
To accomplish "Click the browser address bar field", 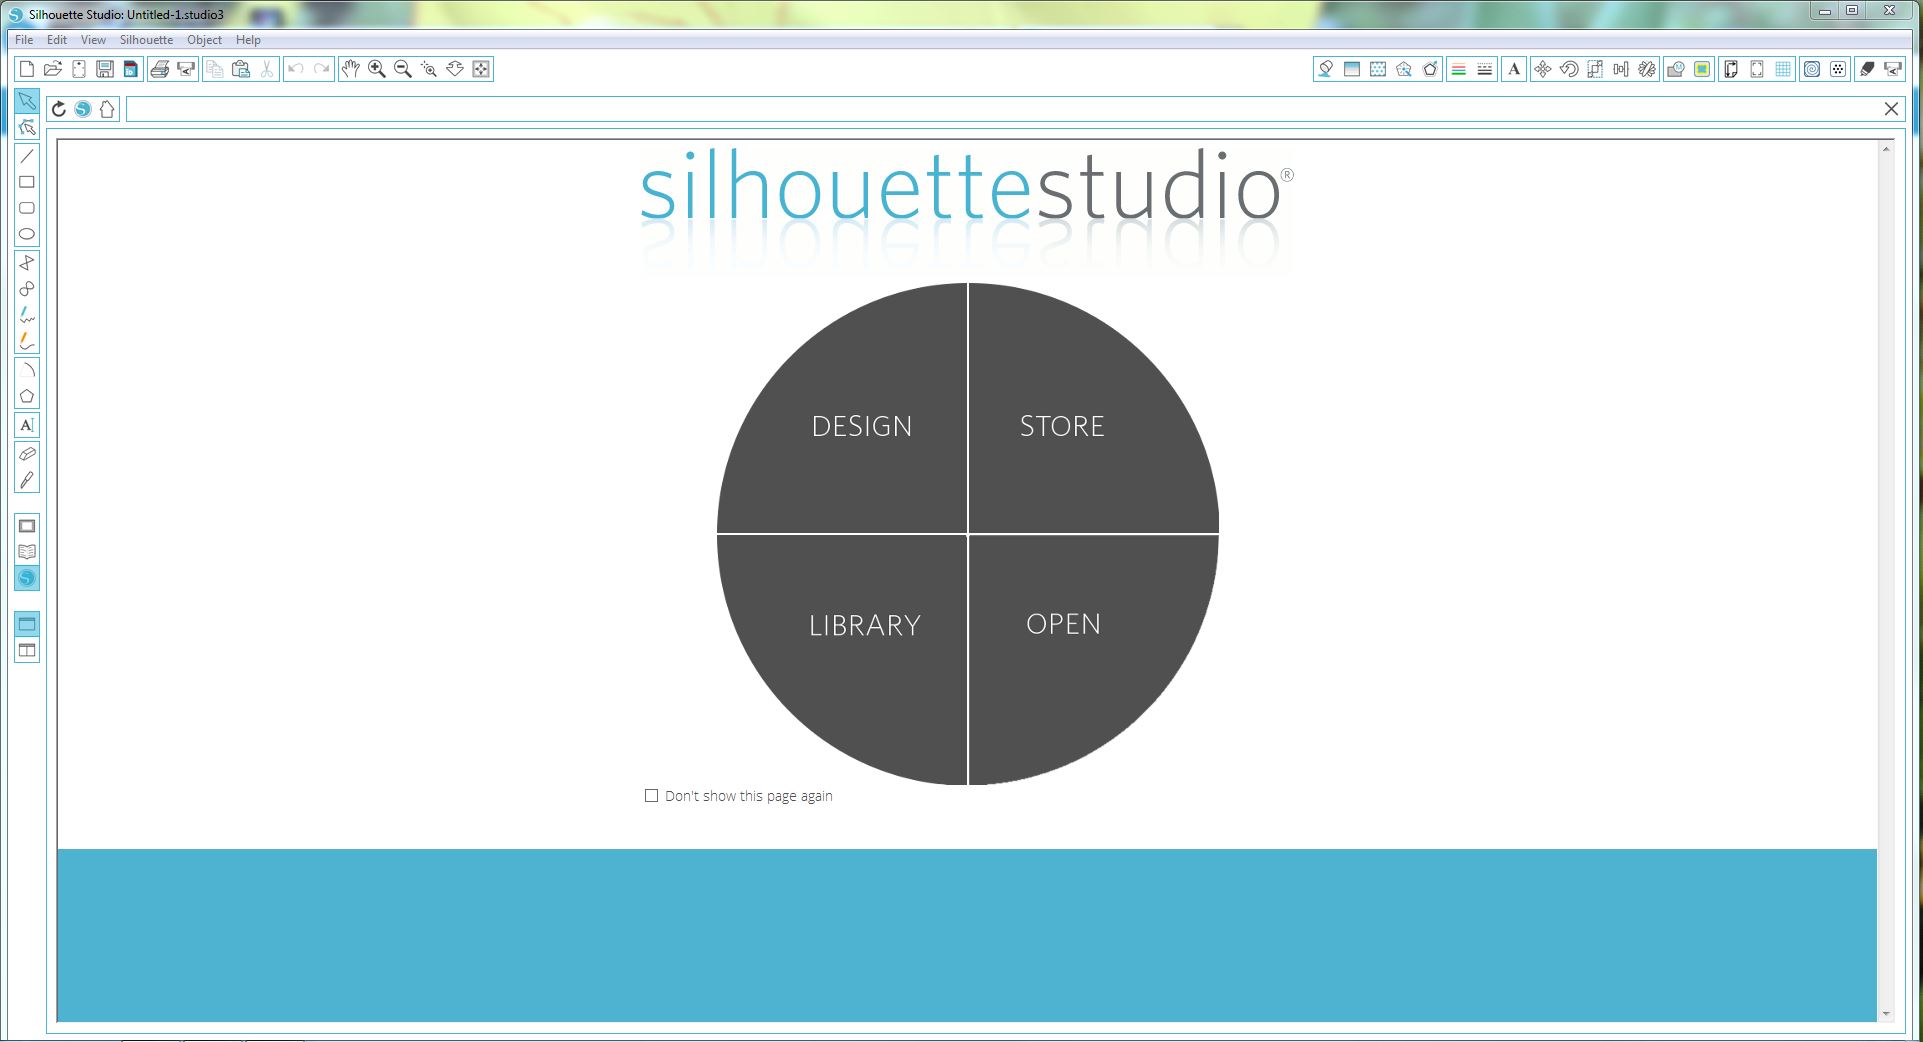I will click(1000, 109).
